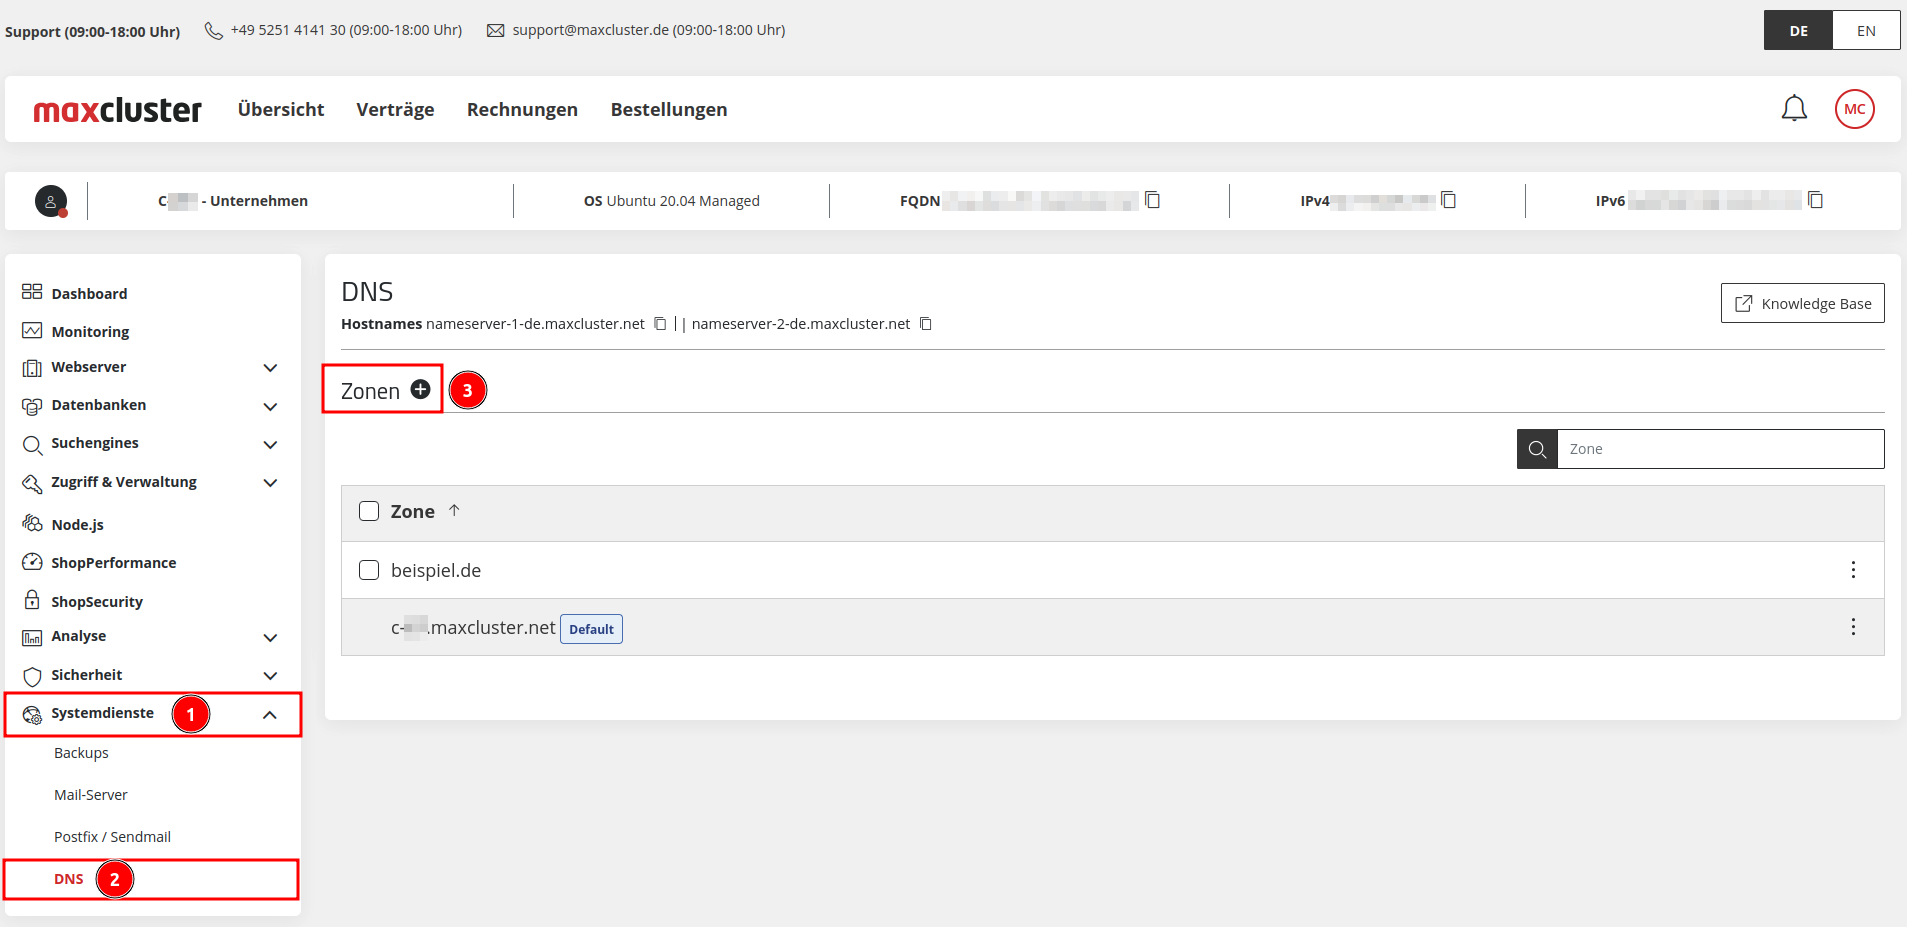Click the account profile icon left of Unternehmen
The height and width of the screenshot is (927, 1907).
click(51, 201)
